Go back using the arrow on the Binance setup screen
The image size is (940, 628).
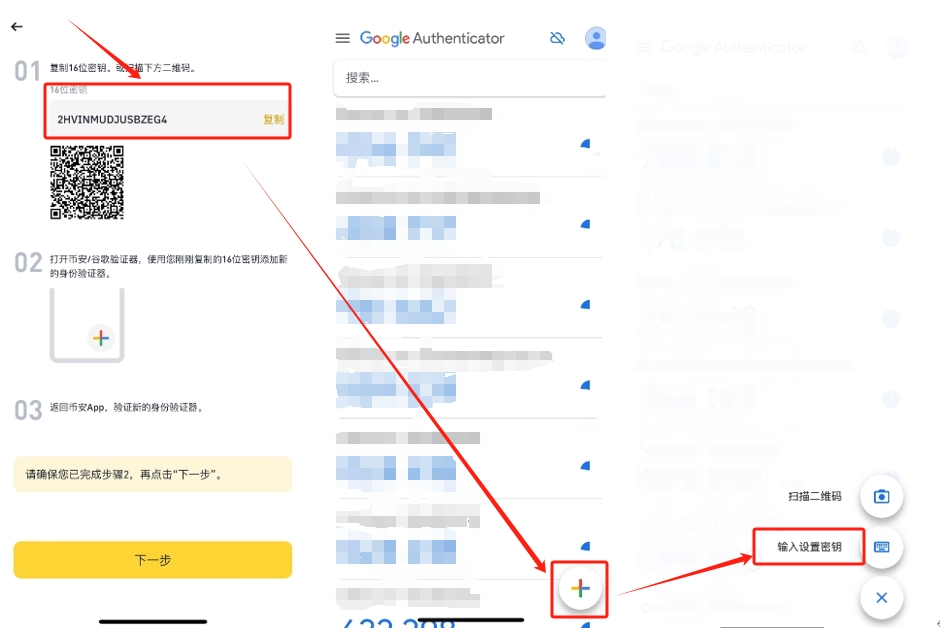click(17, 26)
